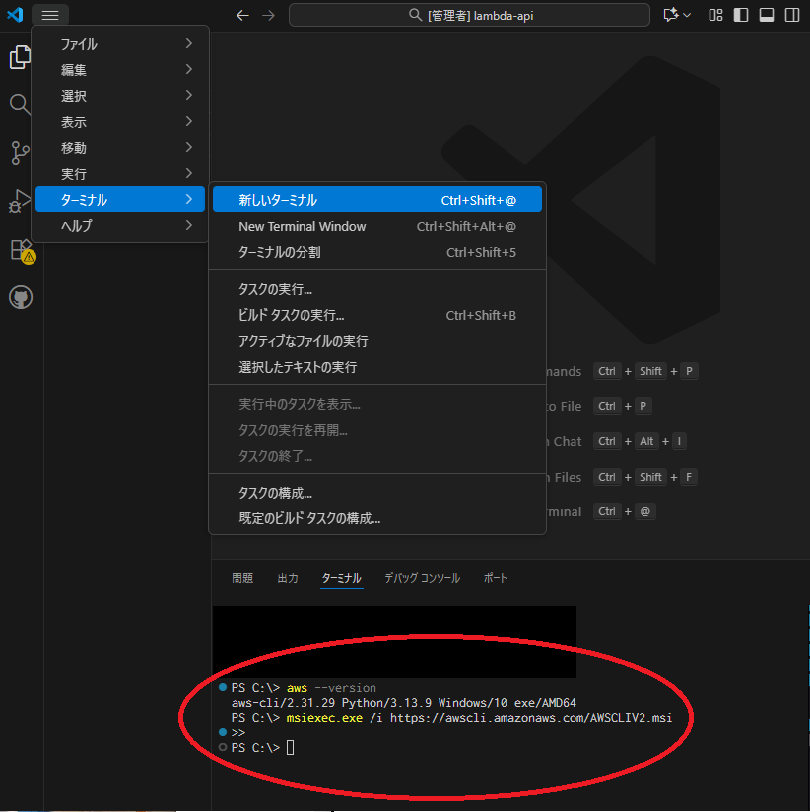Open the 実行 menu

pyautogui.click(x=120, y=173)
